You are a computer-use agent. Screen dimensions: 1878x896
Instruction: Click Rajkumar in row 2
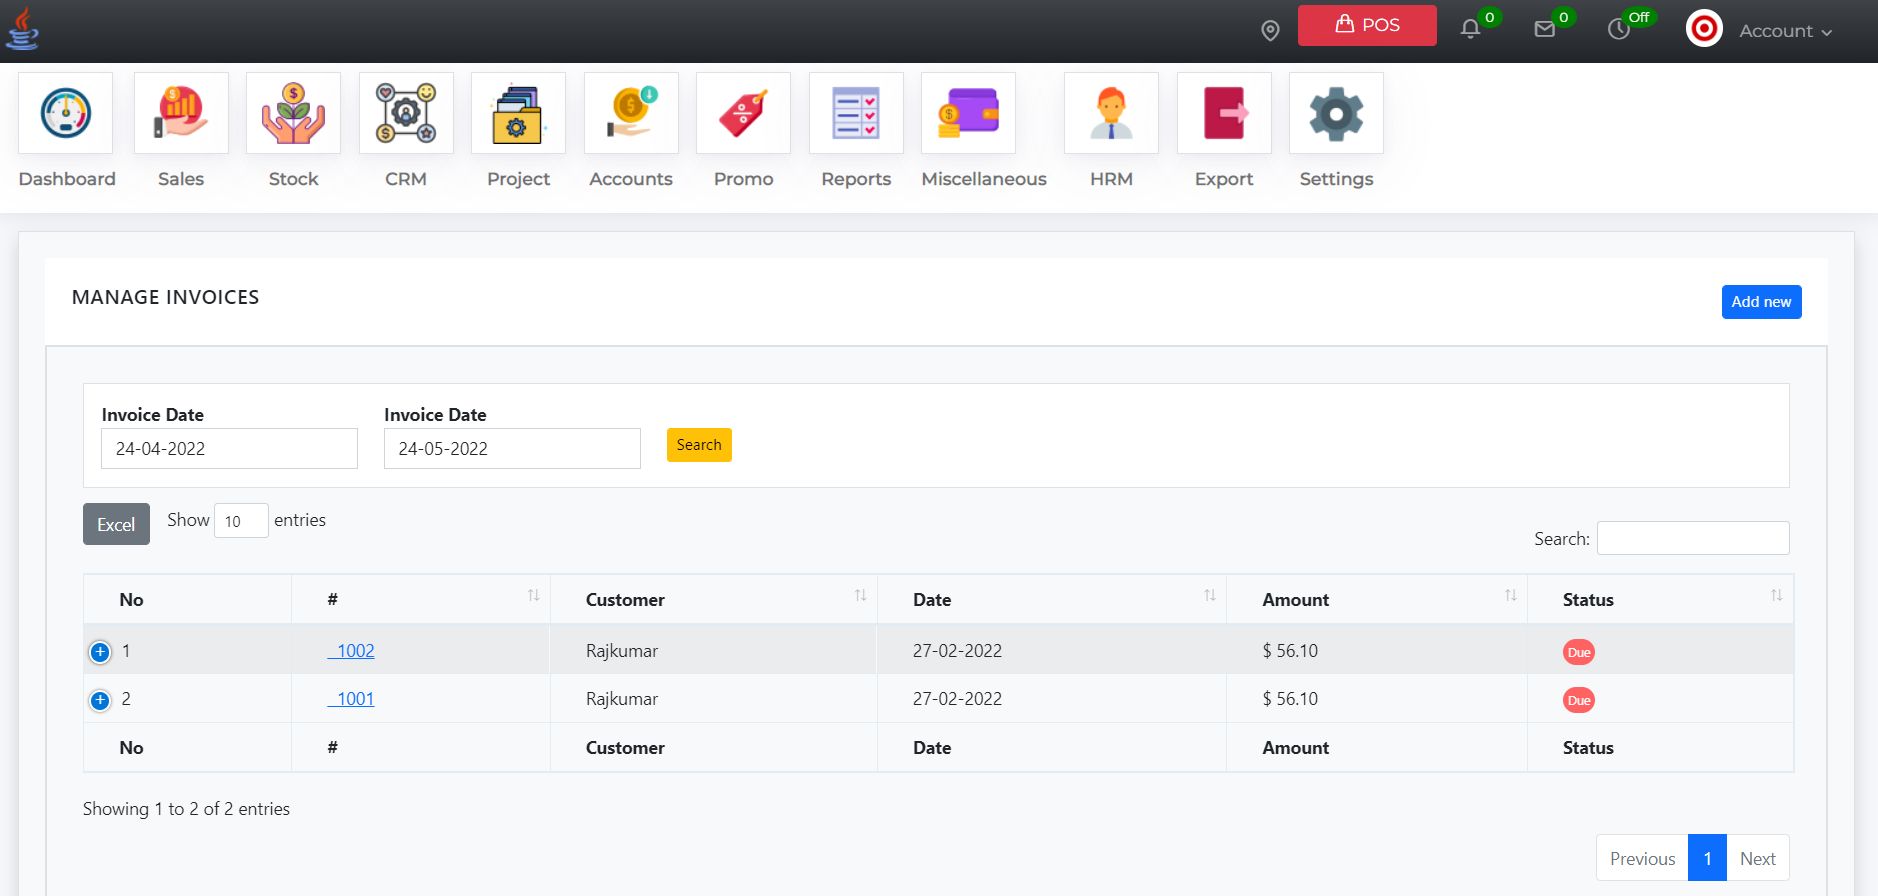point(622,699)
